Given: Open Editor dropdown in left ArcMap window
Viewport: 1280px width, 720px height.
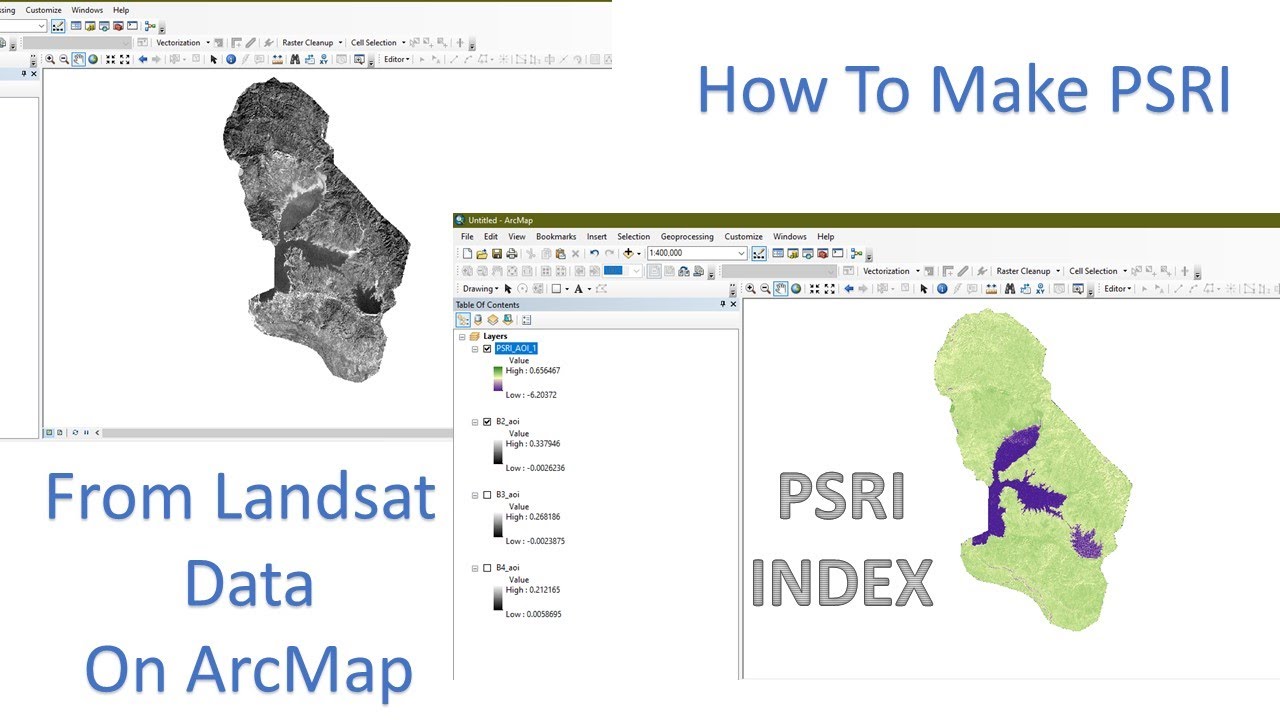Looking at the screenshot, I should pyautogui.click(x=397, y=59).
